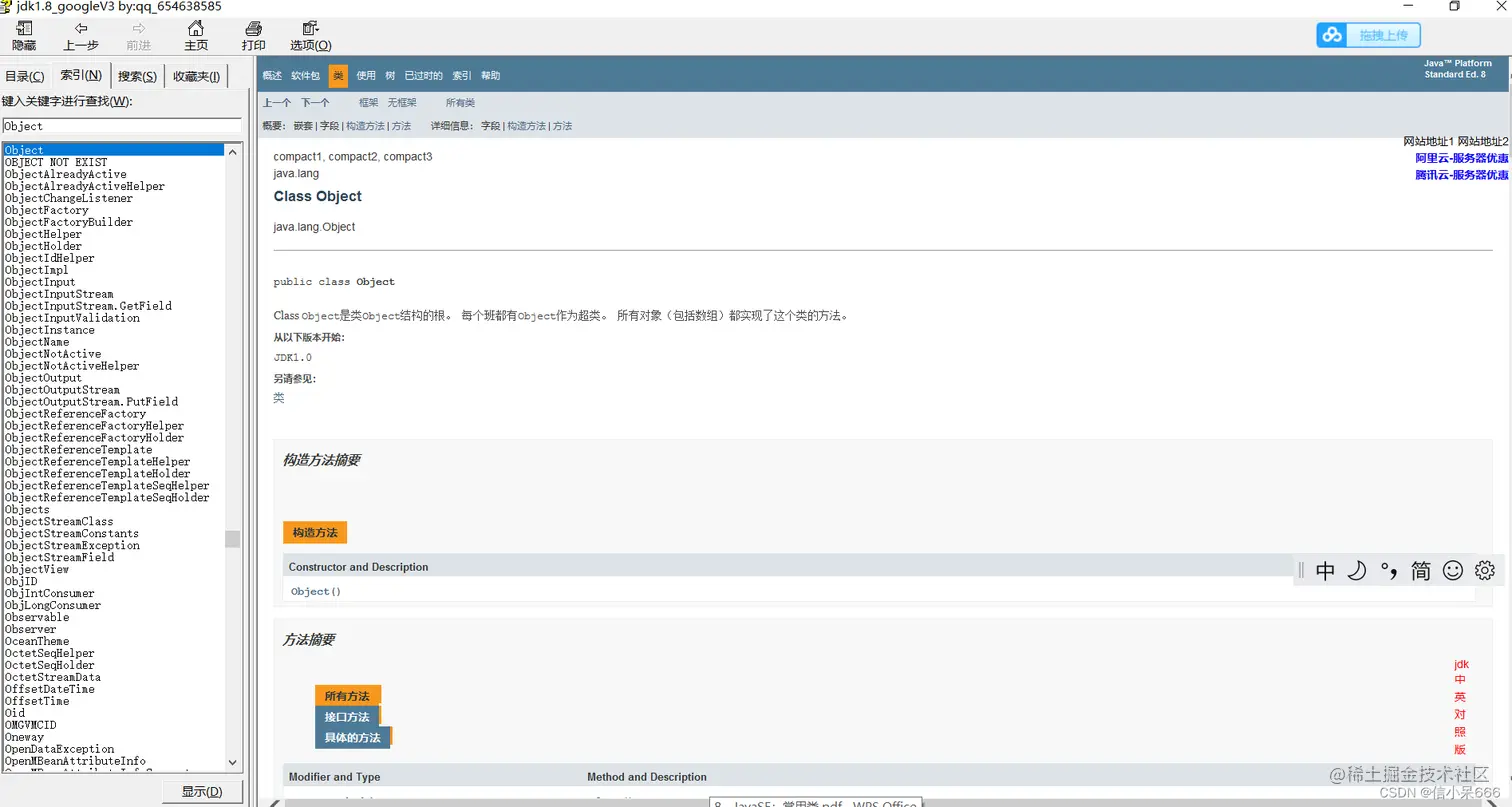This screenshot has width=1512, height=807.
Task: Open 已过时的 in the navigation bar
Action: (424, 76)
